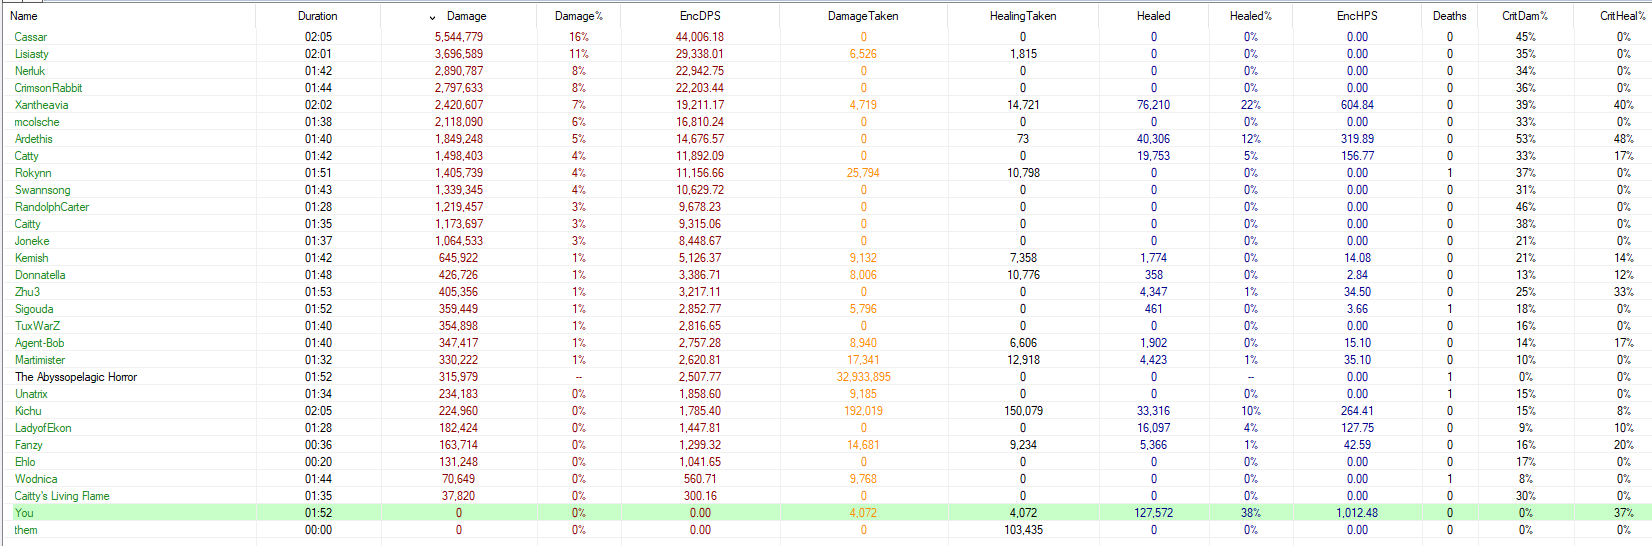Click the Deaths column header
Viewport: 1652px width, 546px height.
point(1449,16)
